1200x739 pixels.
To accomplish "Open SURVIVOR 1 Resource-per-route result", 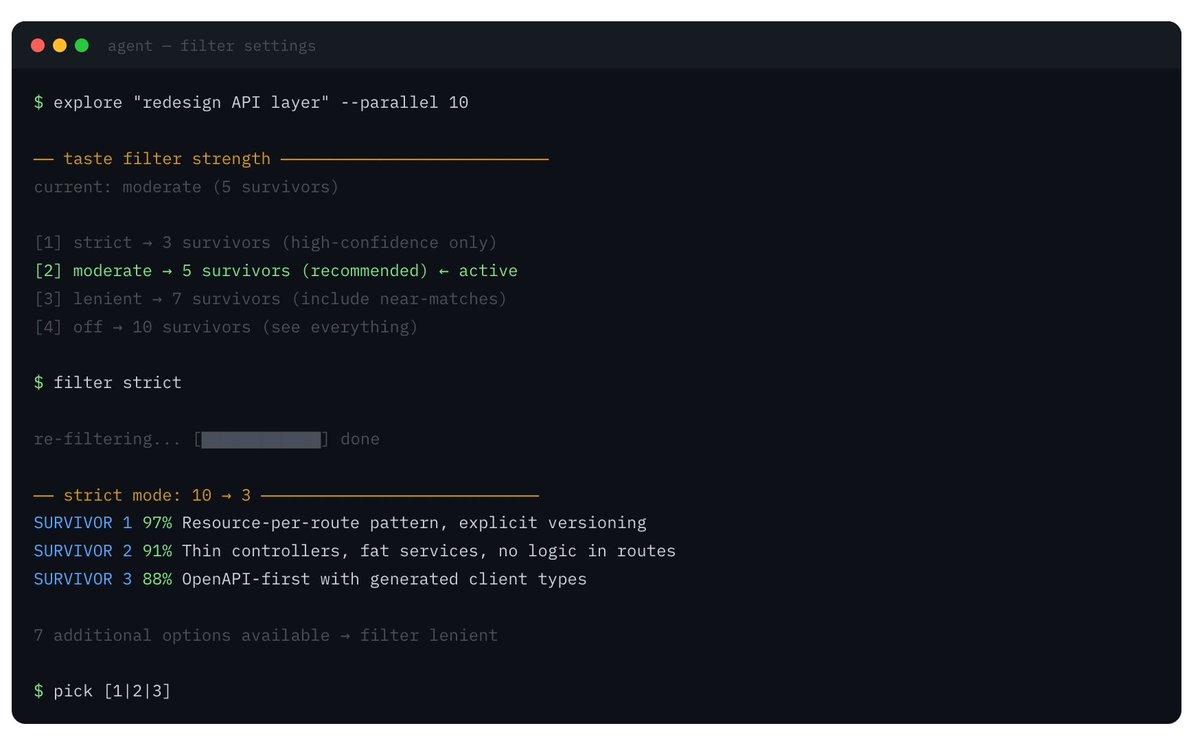I will [413, 523].
